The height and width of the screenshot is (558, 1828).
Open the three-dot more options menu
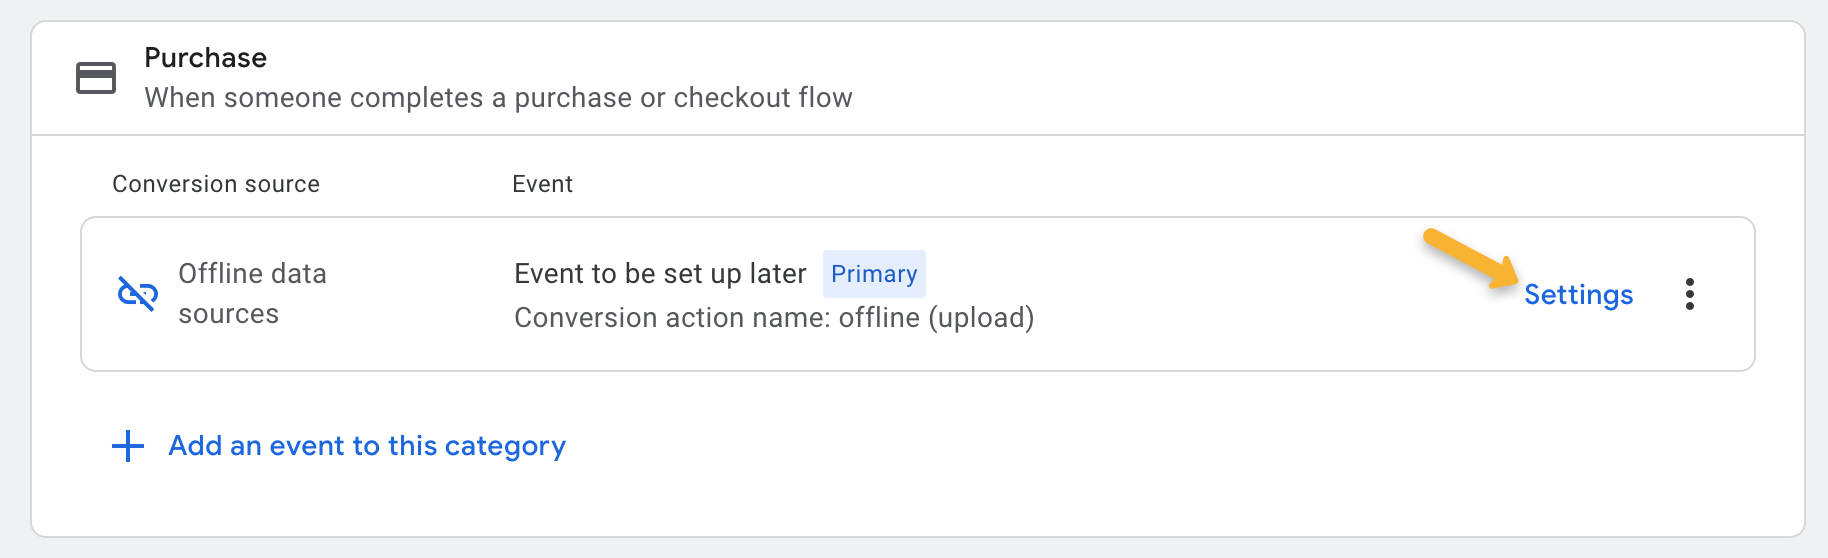coord(1689,294)
